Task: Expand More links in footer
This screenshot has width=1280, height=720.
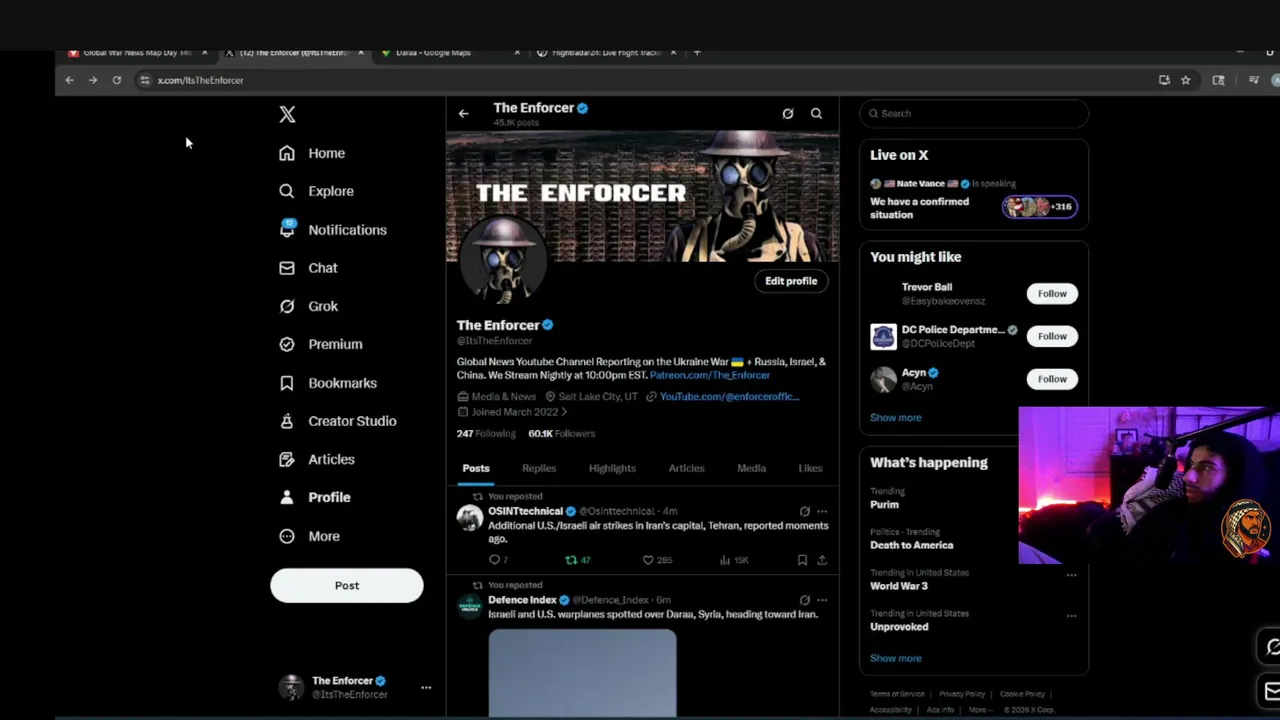Action: [980, 710]
